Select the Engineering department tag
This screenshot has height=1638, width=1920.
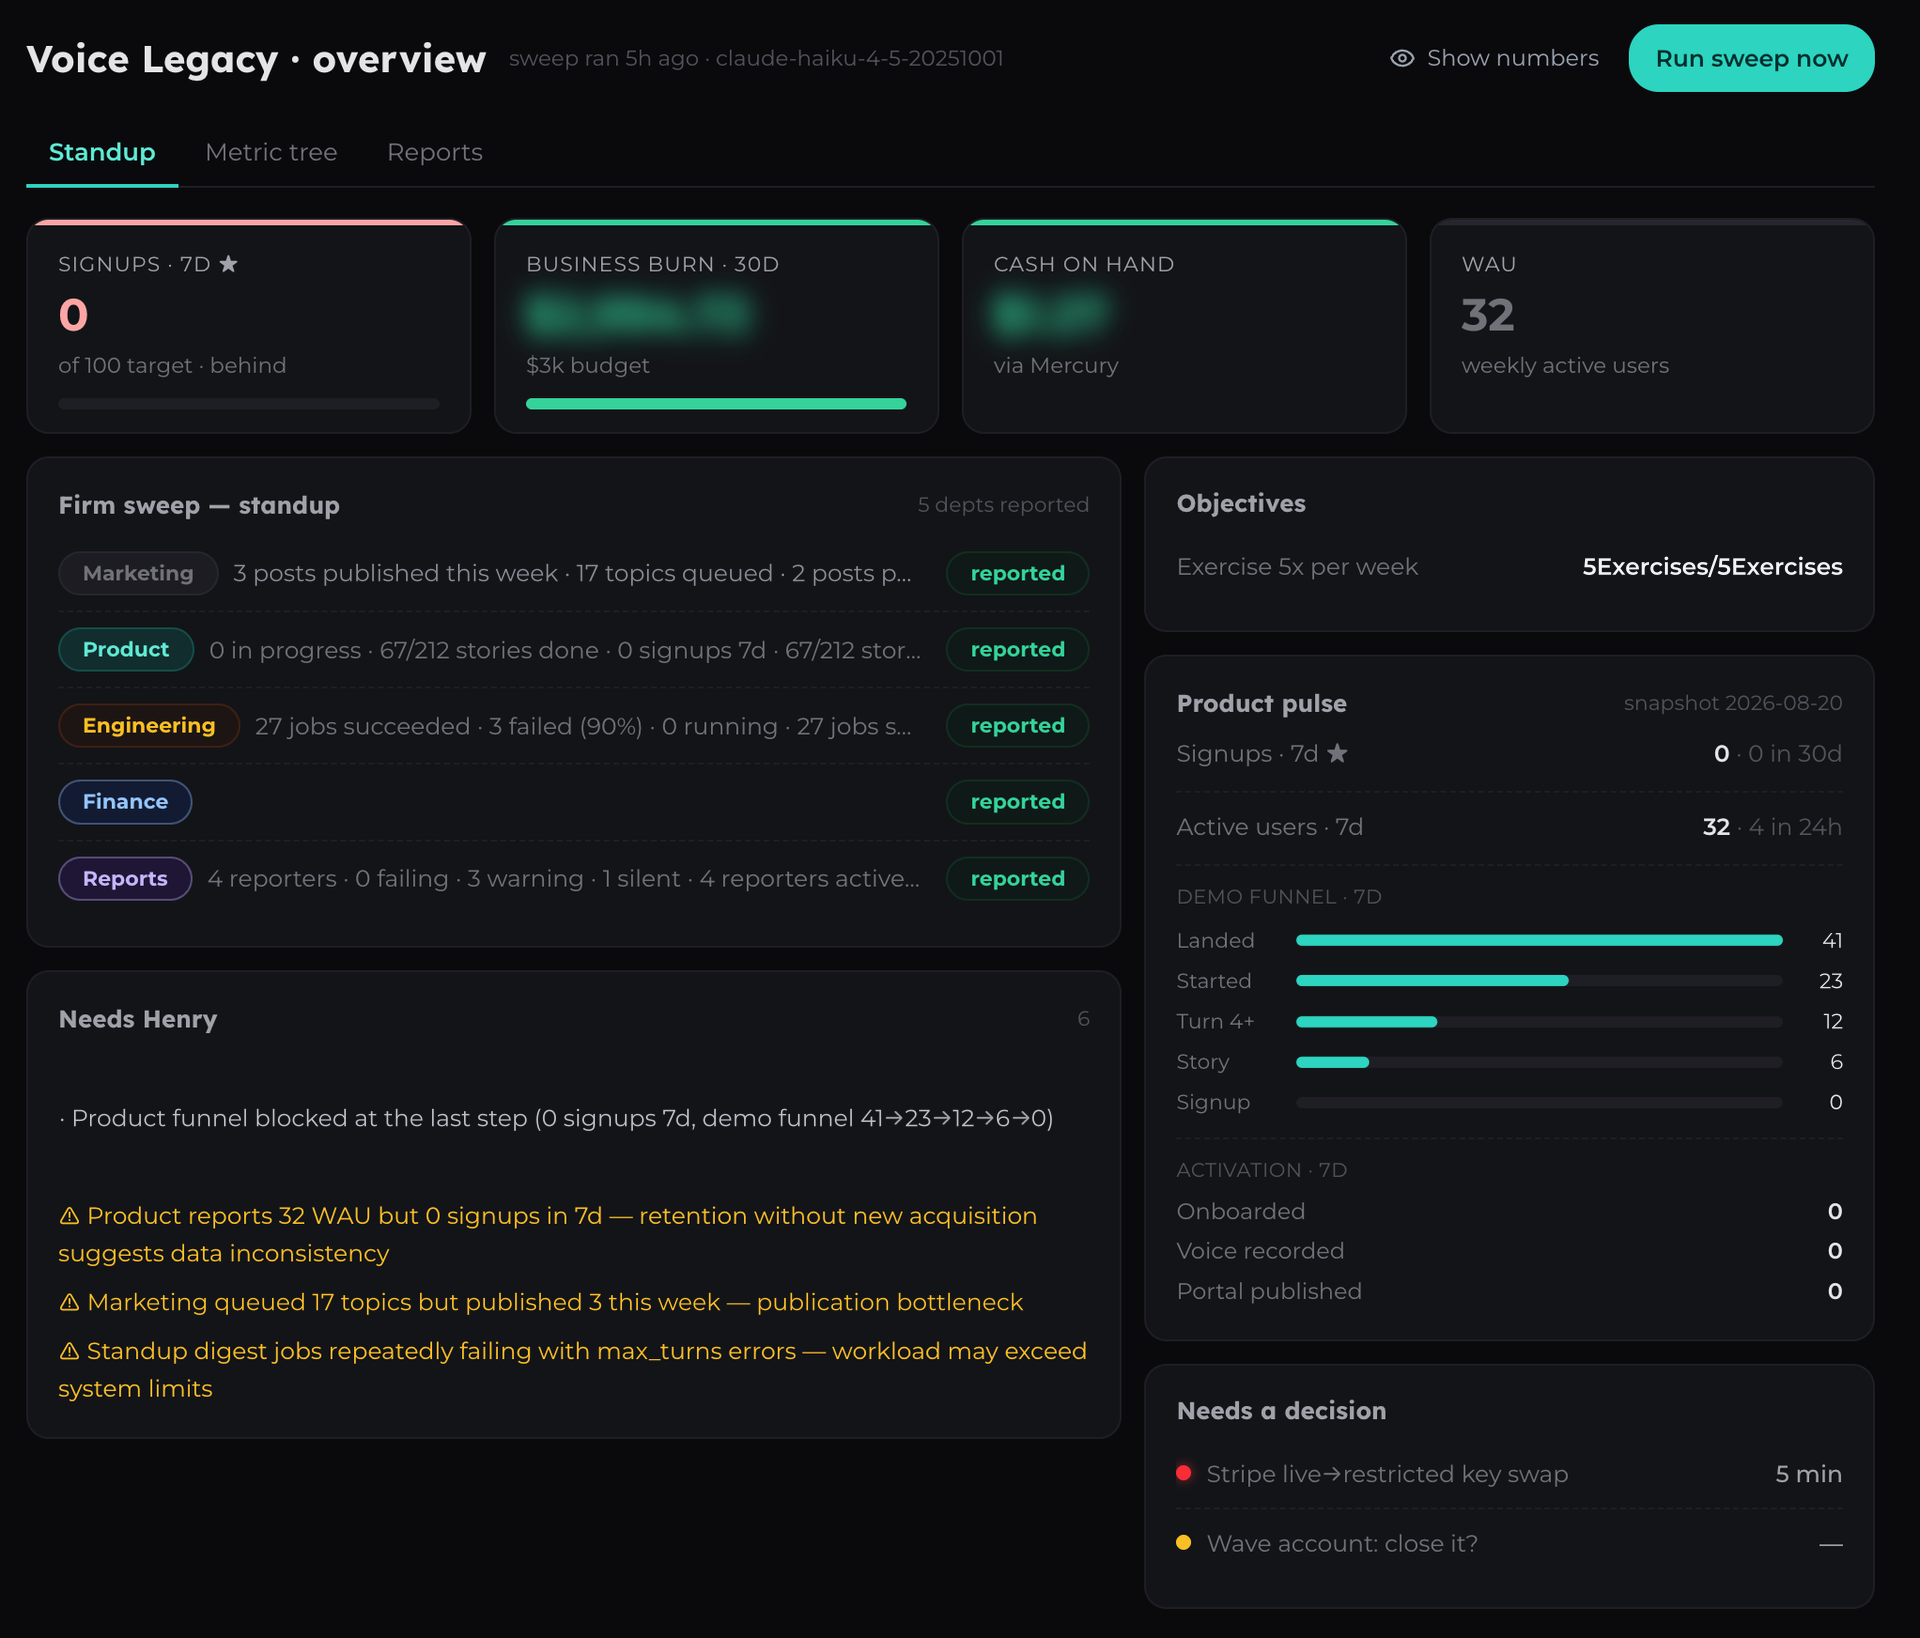(149, 725)
